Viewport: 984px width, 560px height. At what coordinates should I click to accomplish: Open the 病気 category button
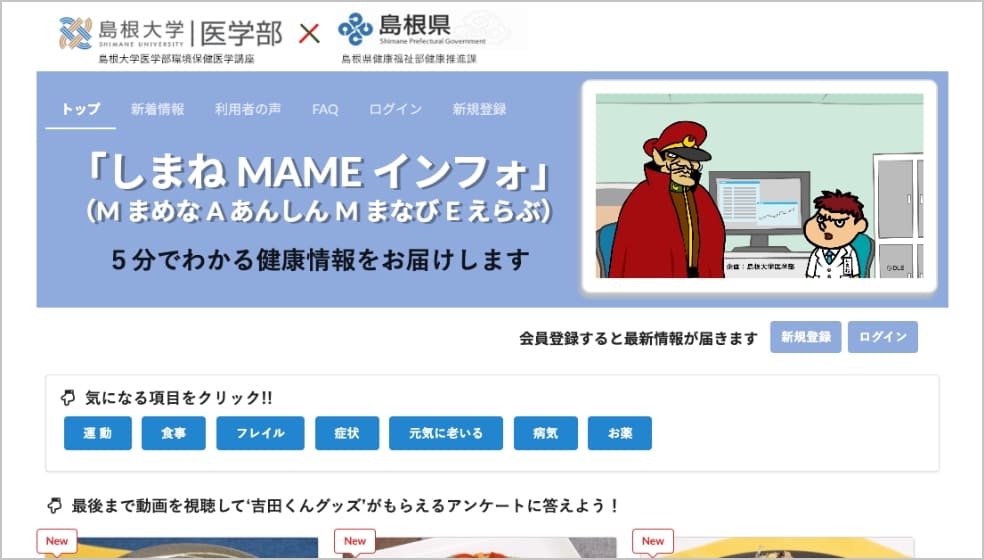click(x=545, y=433)
